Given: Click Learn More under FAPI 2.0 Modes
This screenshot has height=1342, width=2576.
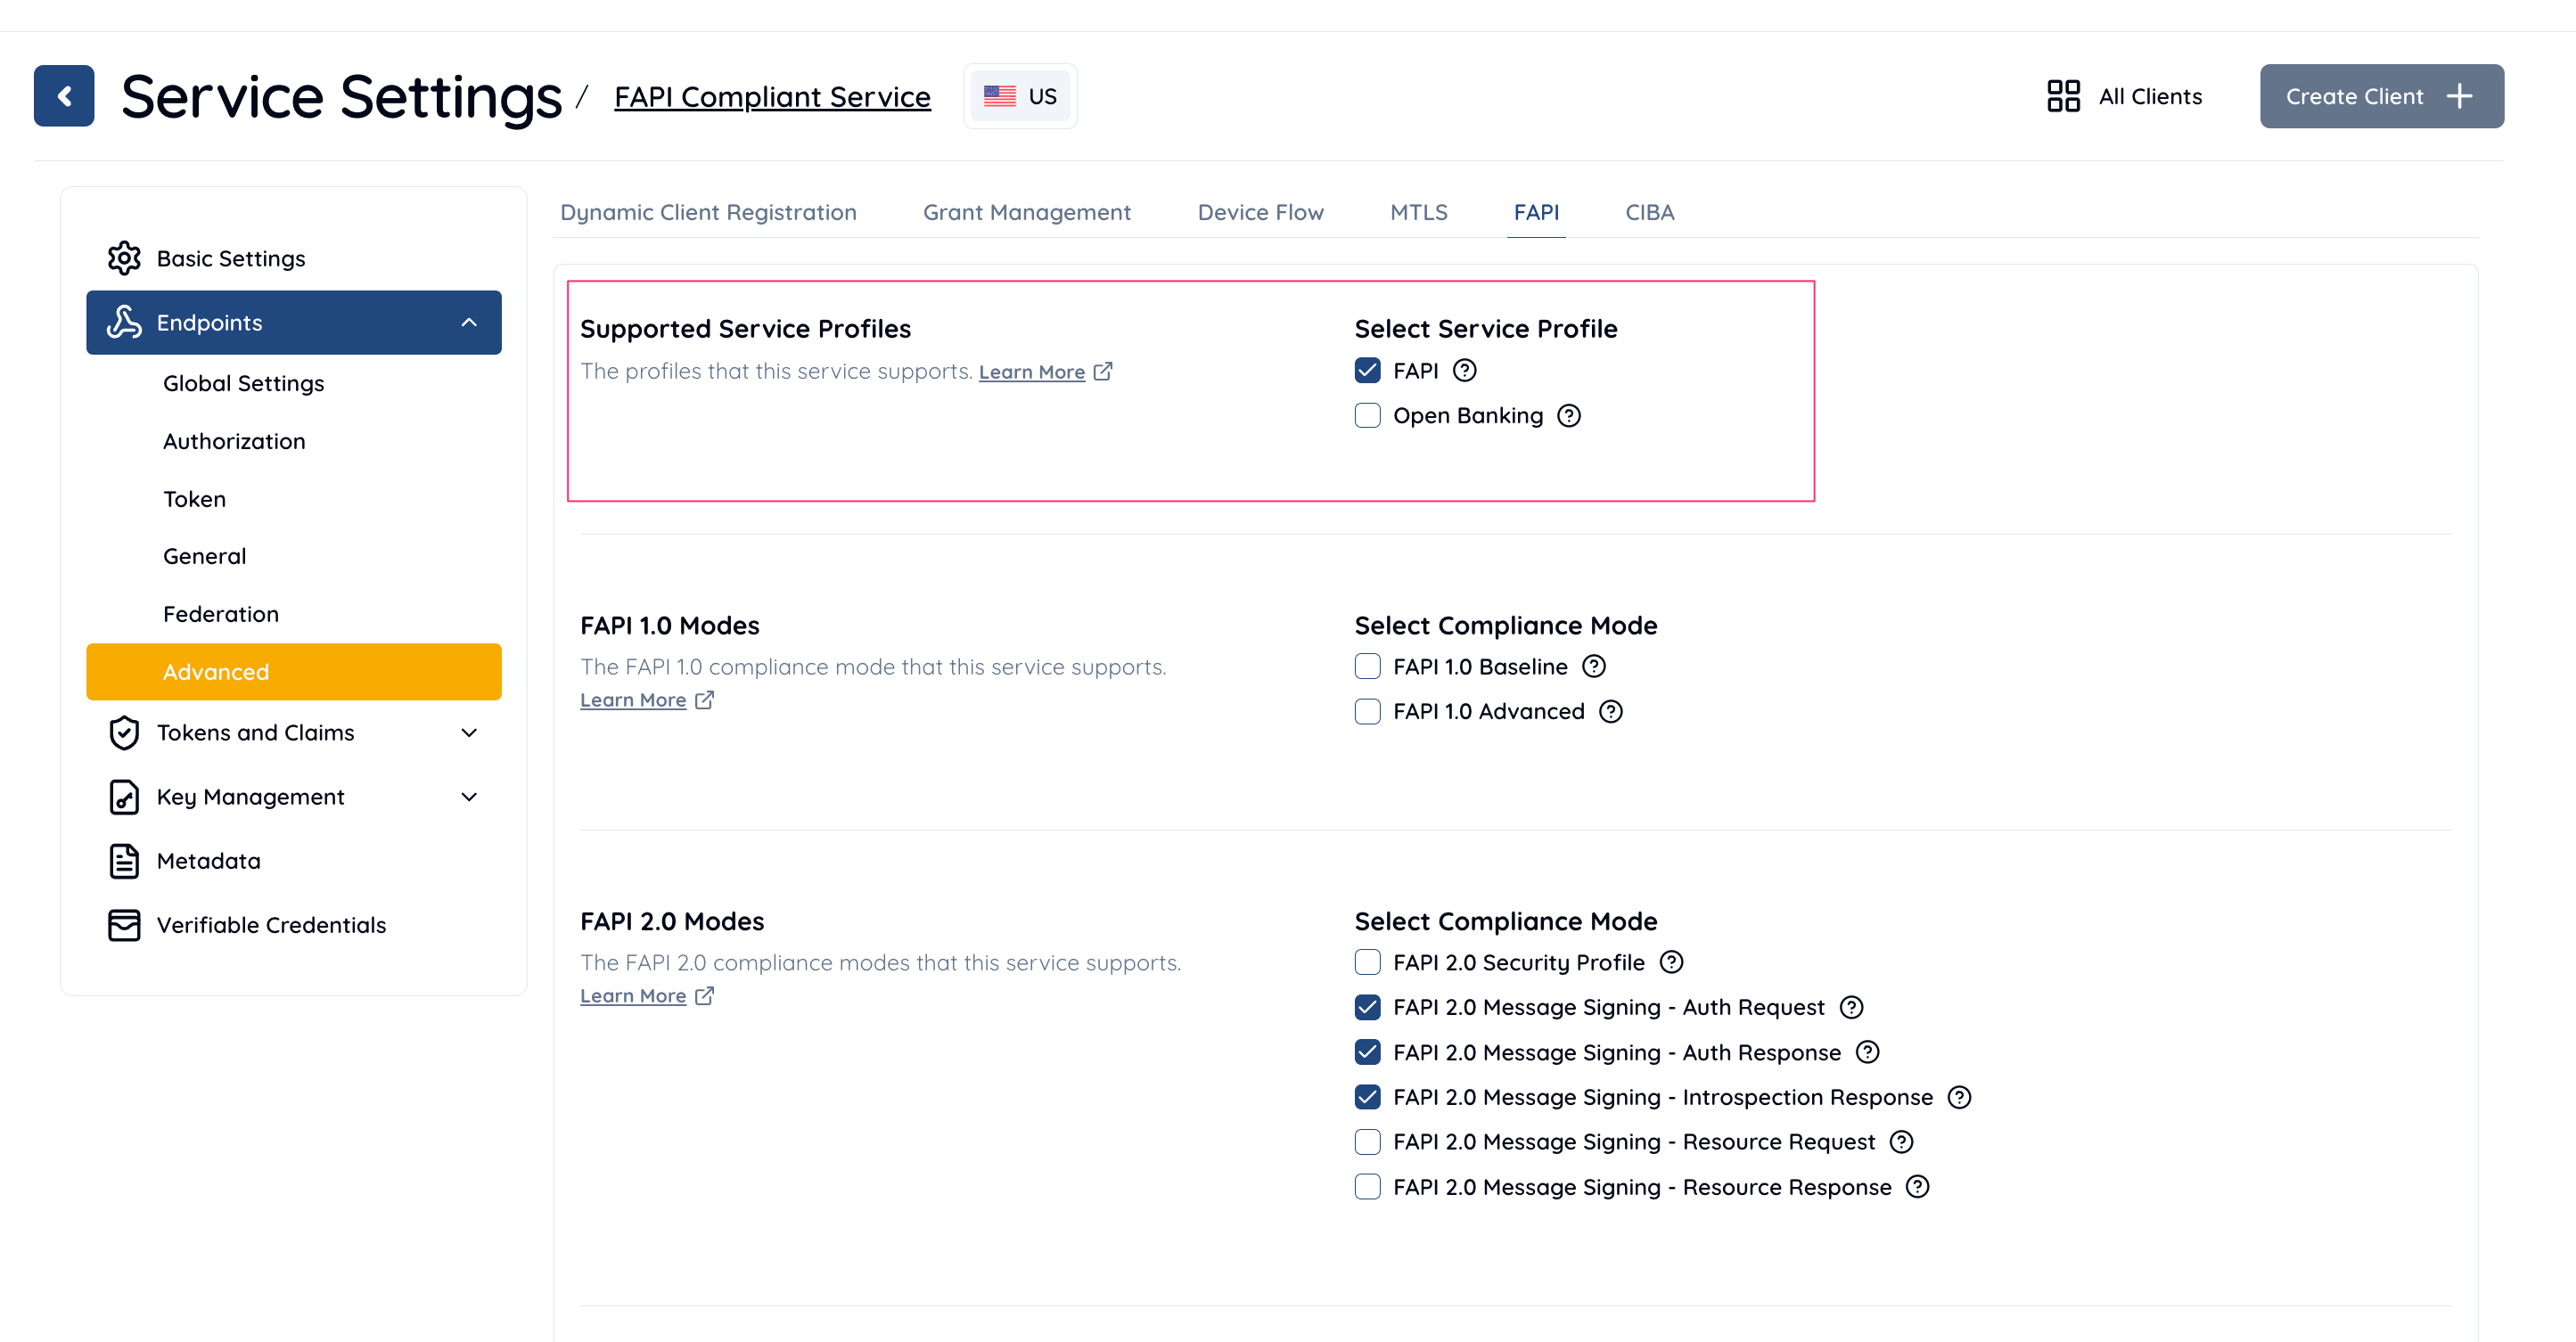Looking at the screenshot, I should point(633,996).
